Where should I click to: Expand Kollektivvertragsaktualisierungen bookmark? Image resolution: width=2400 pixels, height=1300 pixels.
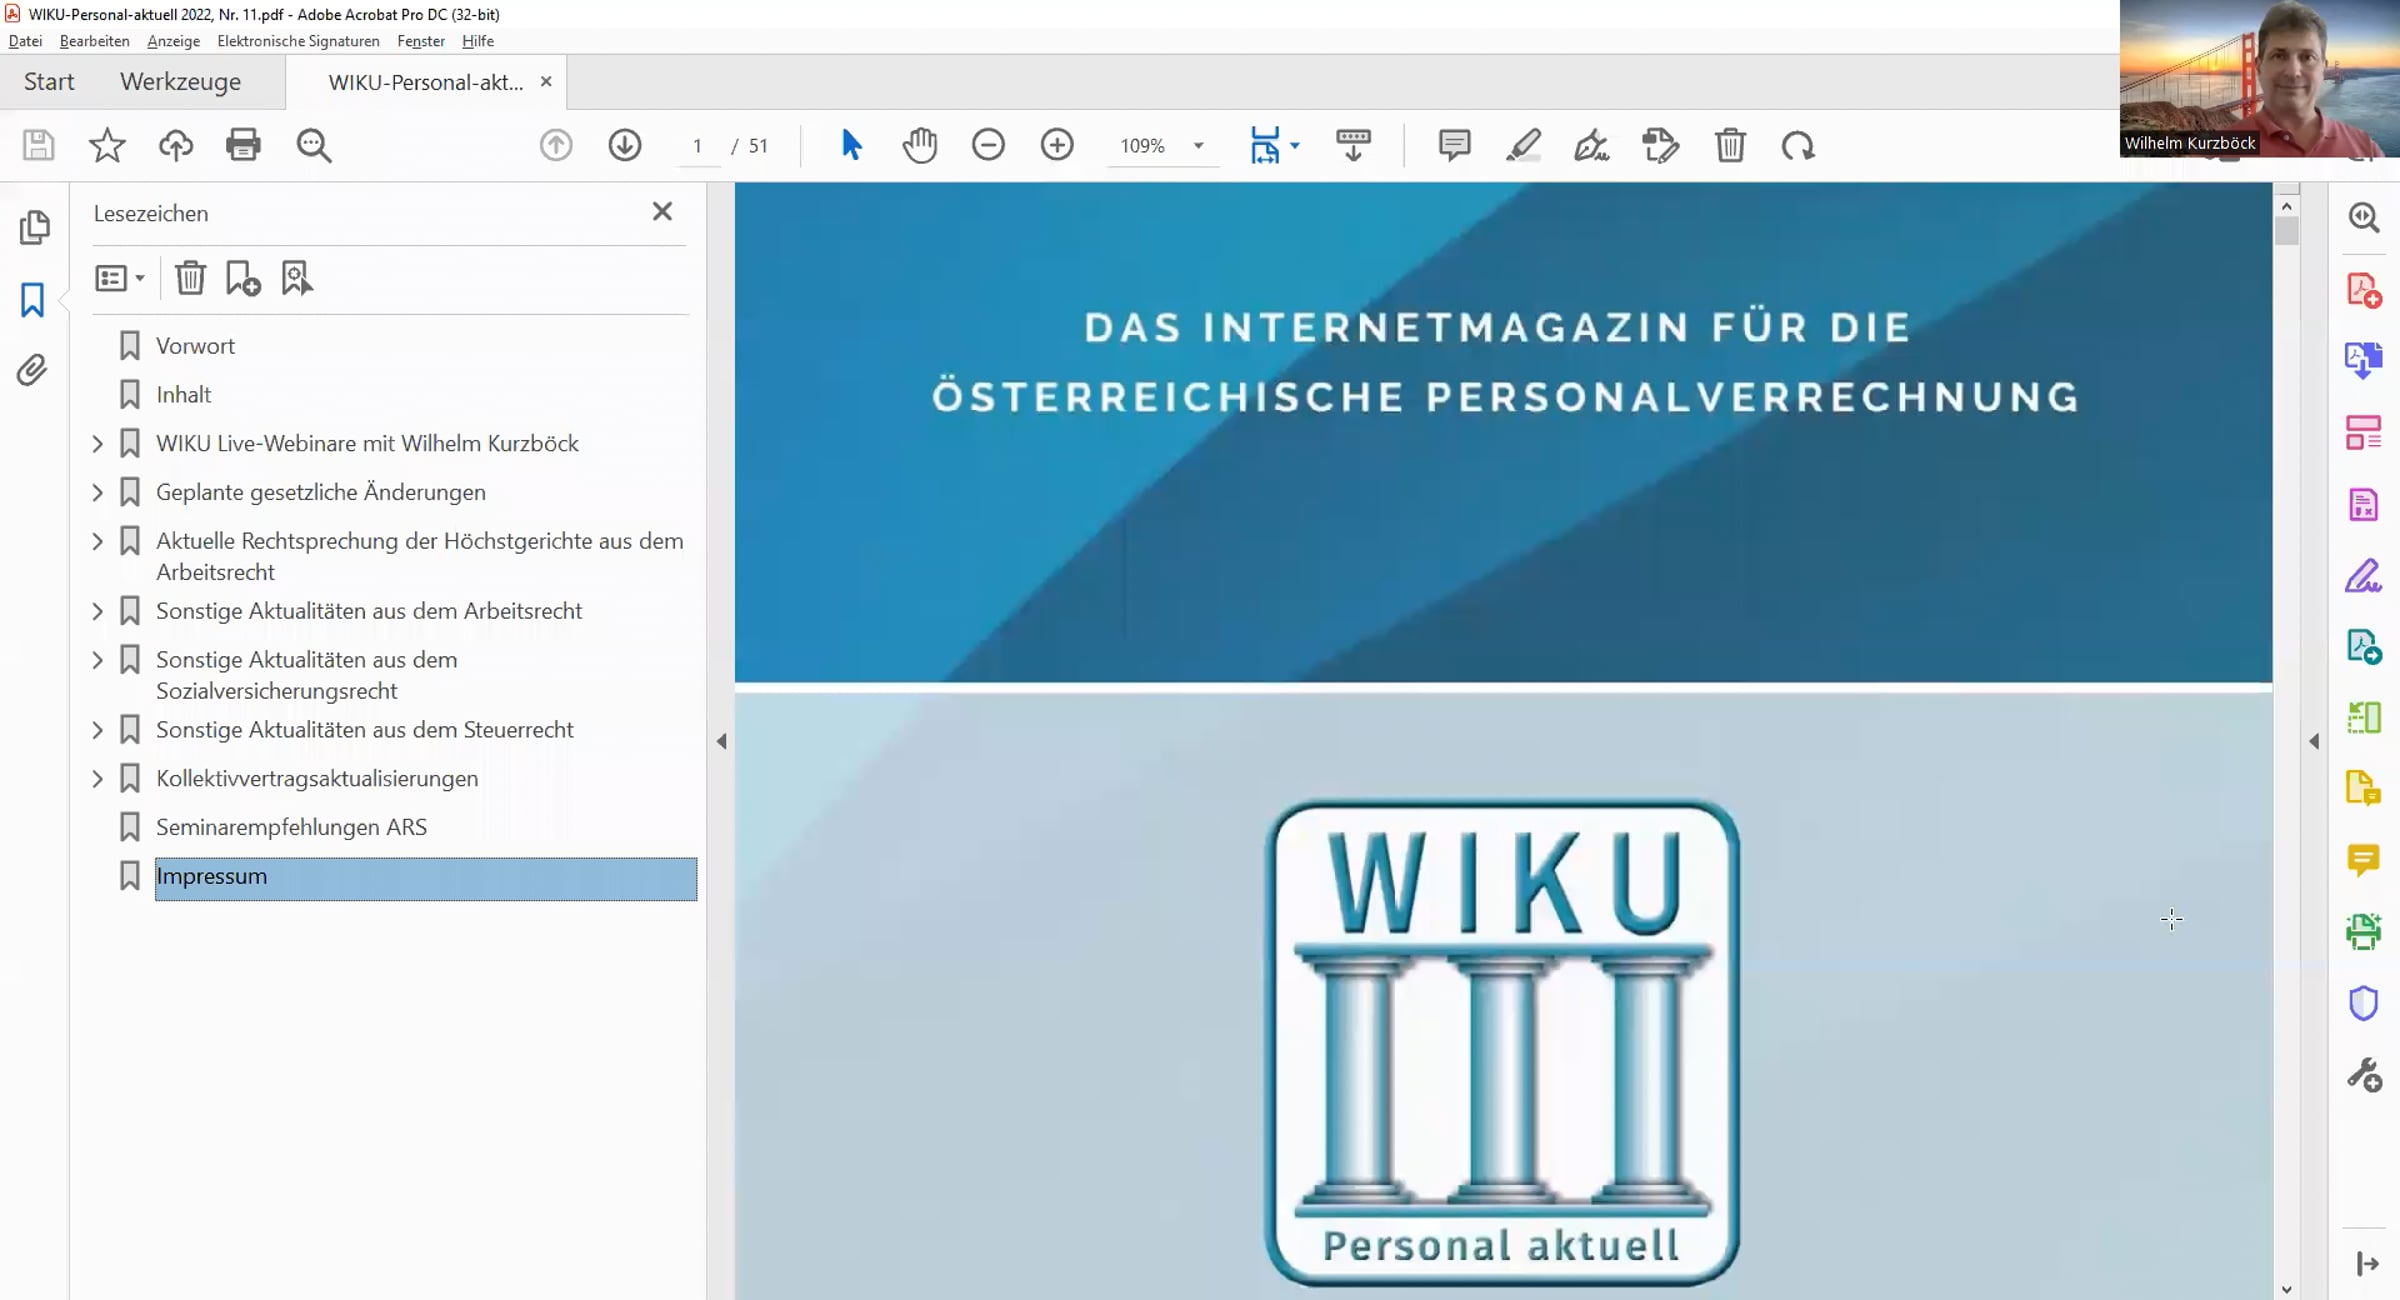[98, 778]
